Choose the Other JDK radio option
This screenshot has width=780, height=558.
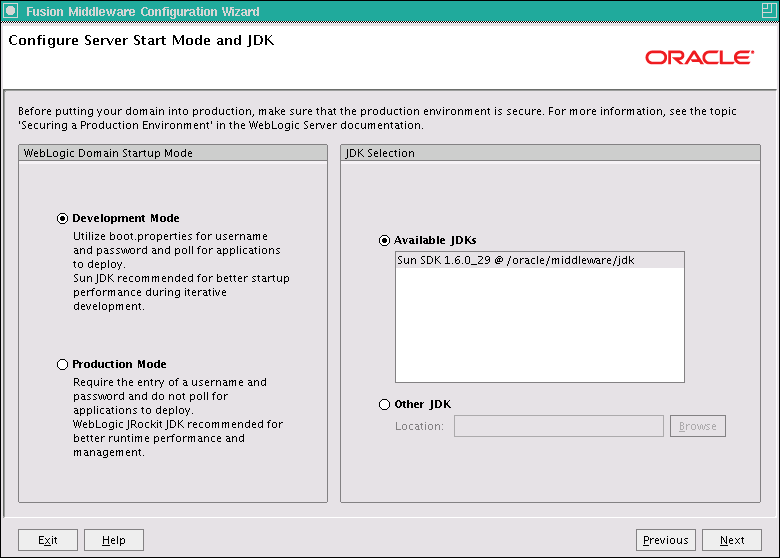(384, 404)
